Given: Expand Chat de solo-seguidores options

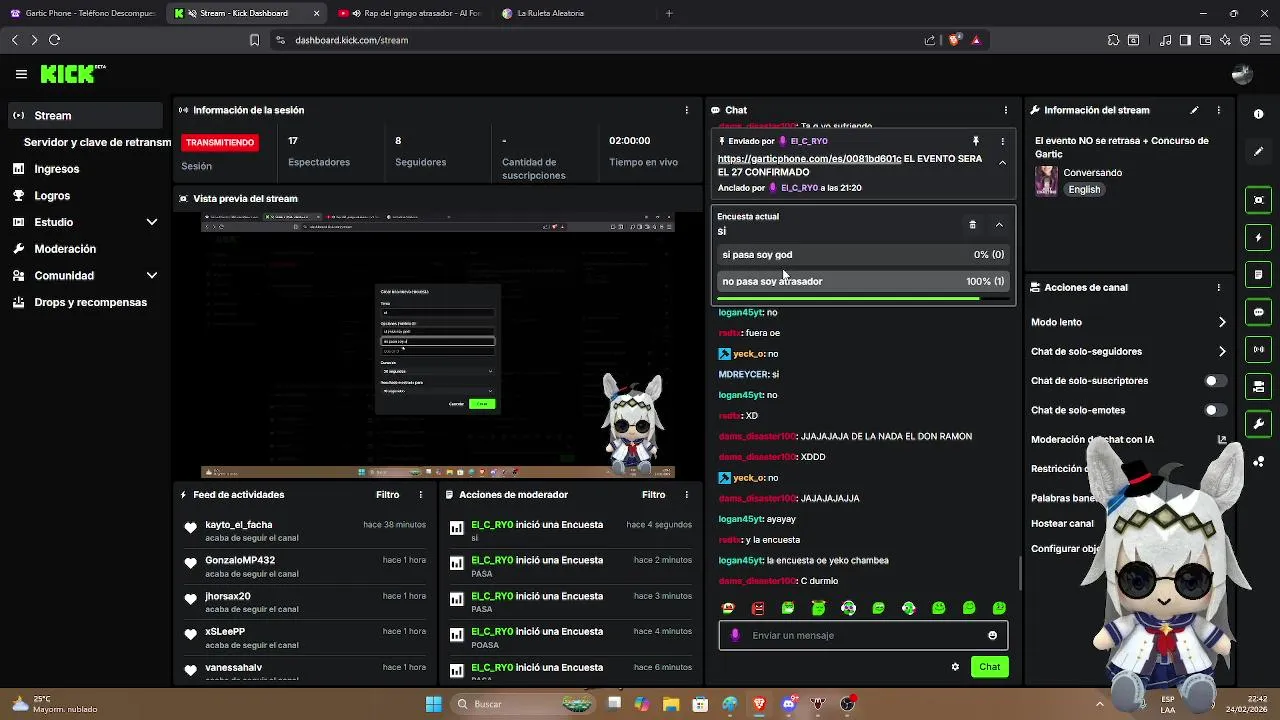Looking at the screenshot, I should point(1221,351).
